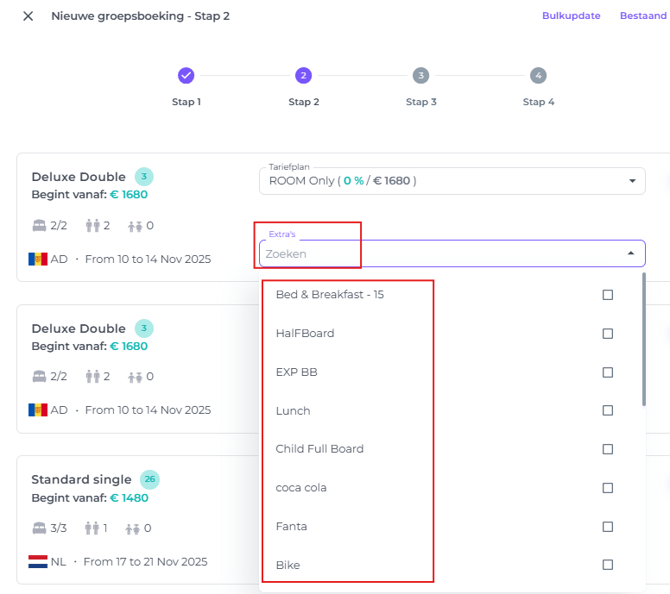Select the Bike extra checkbox
The width and height of the screenshot is (670, 594).
click(607, 565)
